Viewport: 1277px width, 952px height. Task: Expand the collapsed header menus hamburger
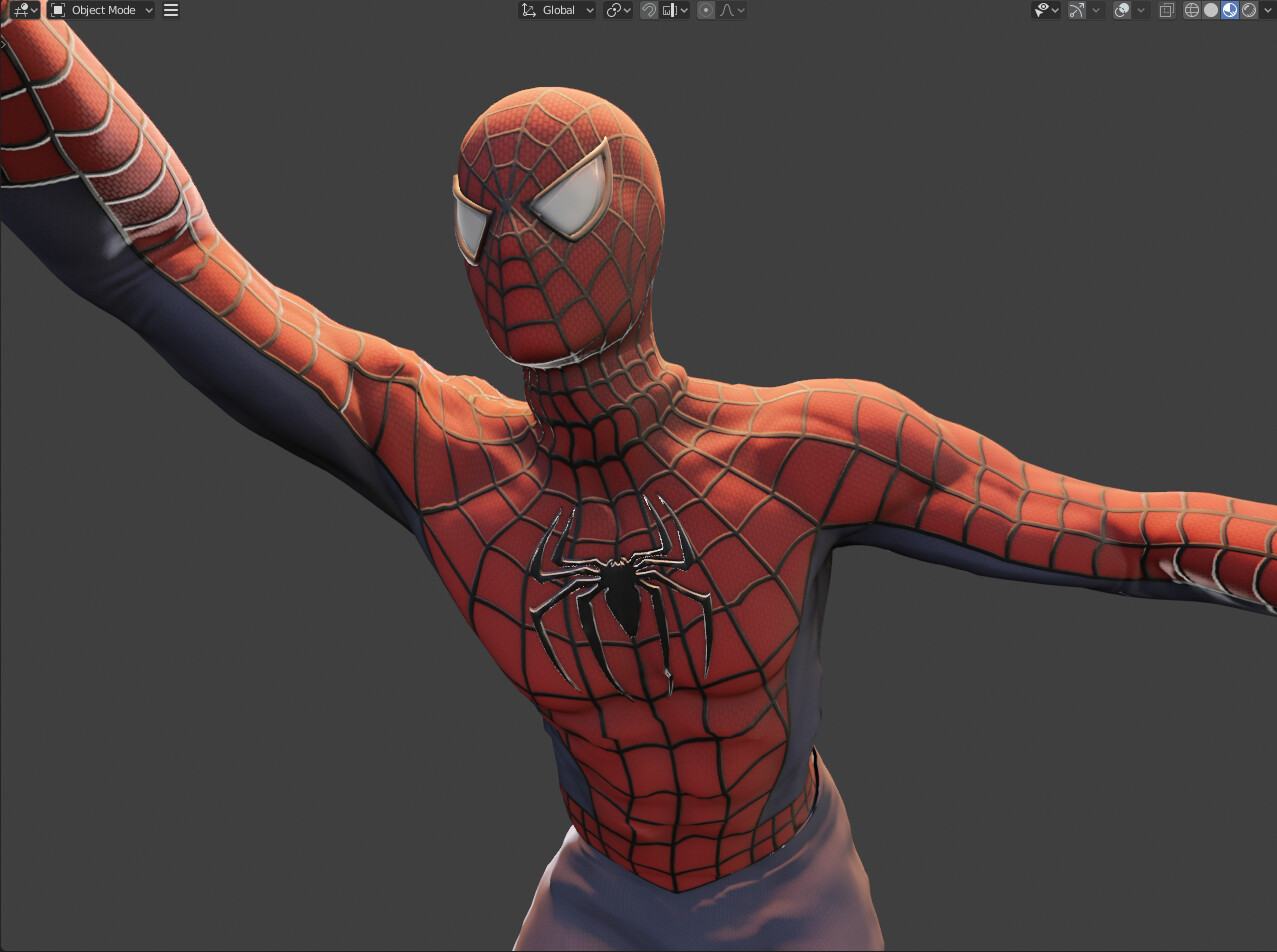pyautogui.click(x=171, y=10)
